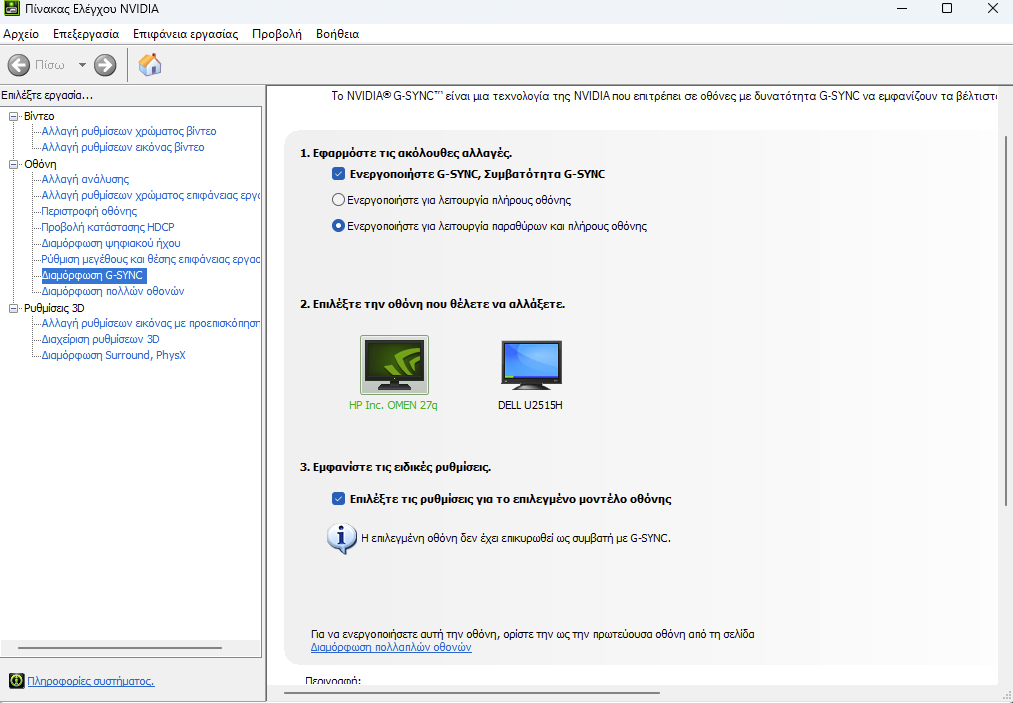Open Περιστροφή οθόνης page

tap(89, 211)
